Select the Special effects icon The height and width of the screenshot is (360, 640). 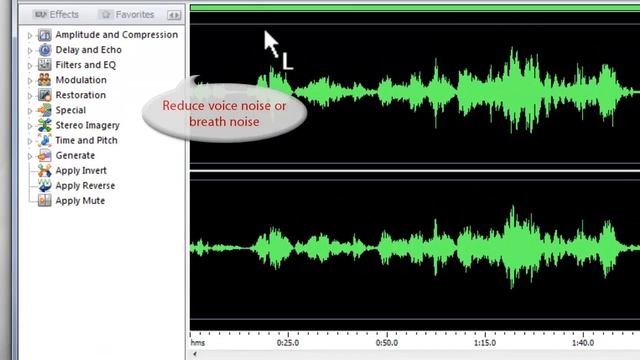pos(44,110)
